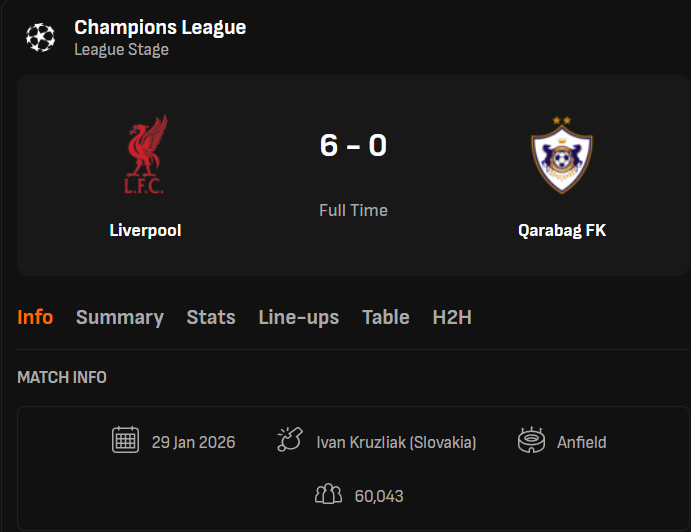Open the Stats tab
This screenshot has height=532, width=691.
211,317
